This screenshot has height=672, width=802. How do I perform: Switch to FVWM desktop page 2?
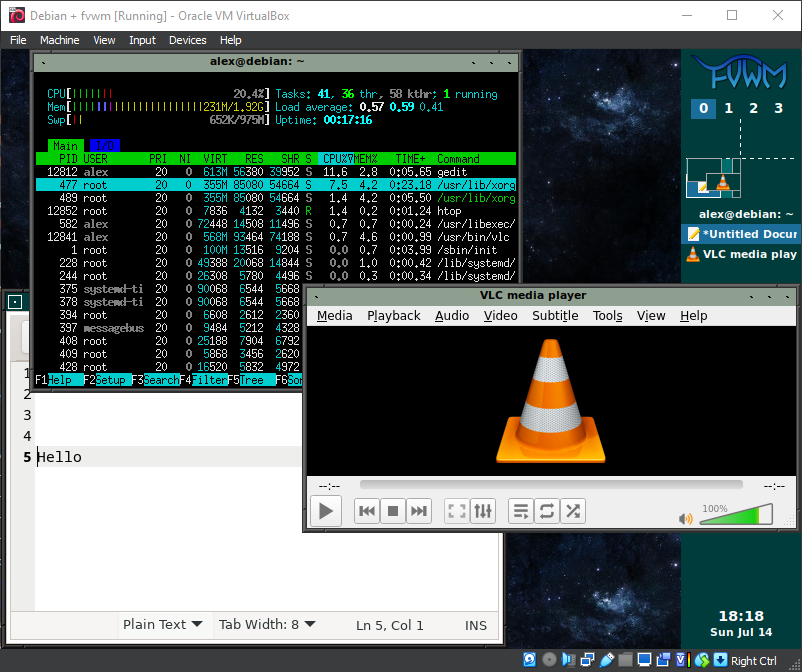[x=753, y=108]
